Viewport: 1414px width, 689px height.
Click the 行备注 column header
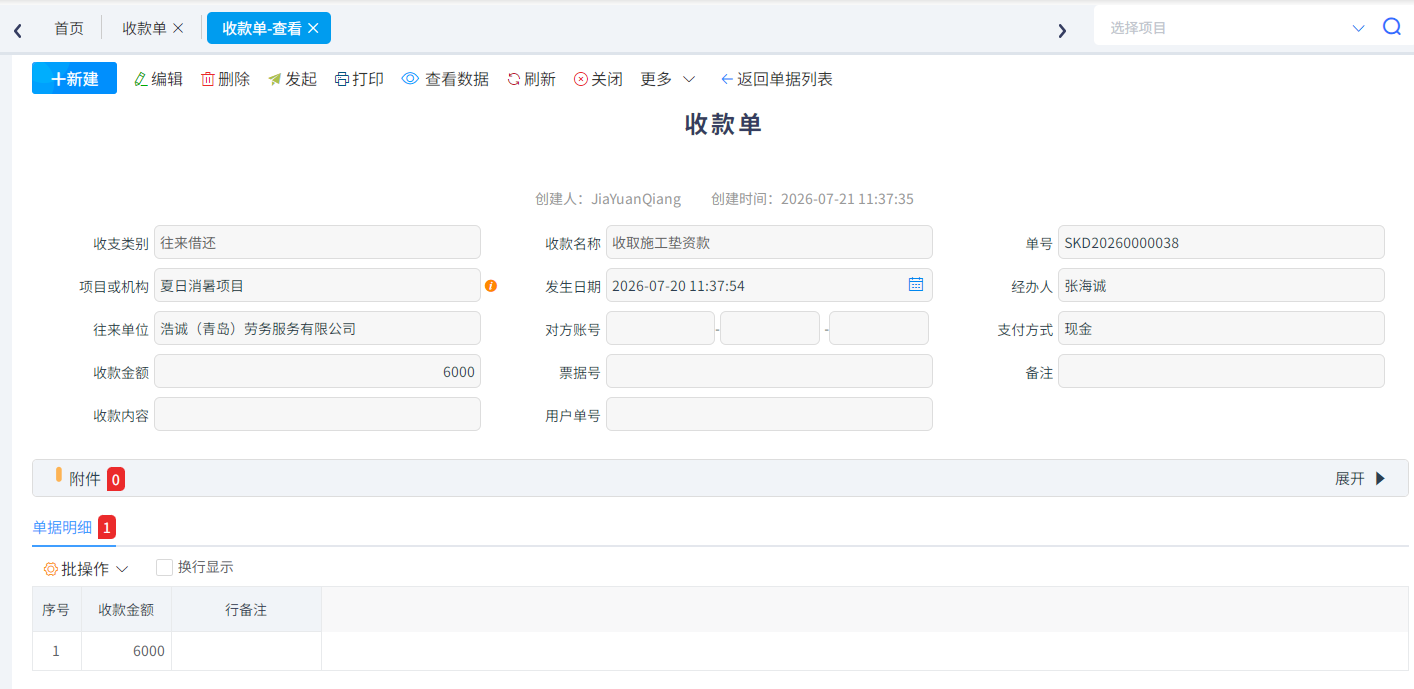tap(246, 609)
